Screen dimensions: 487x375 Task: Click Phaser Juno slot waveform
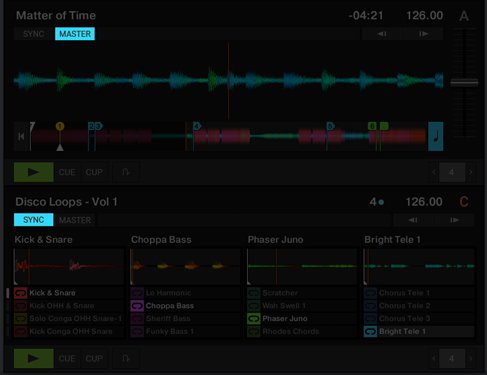point(302,266)
